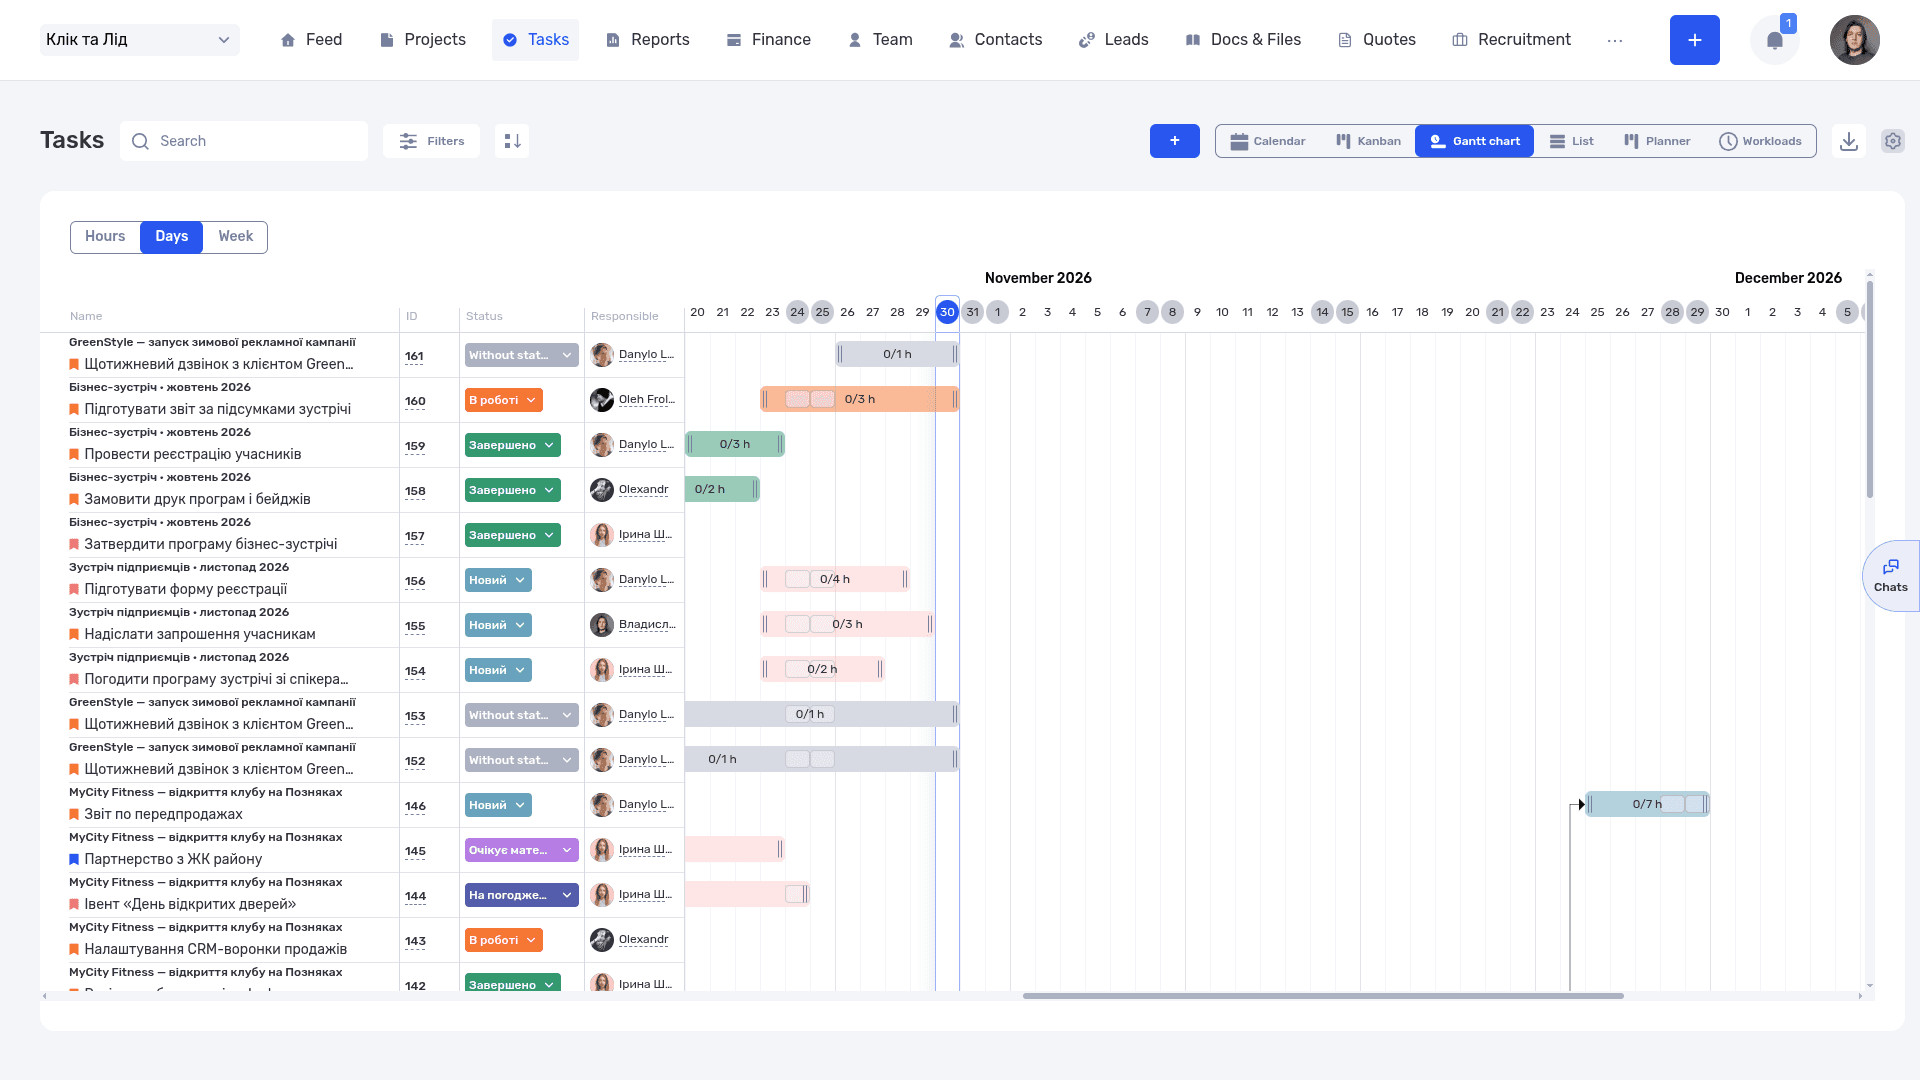The height and width of the screenshot is (1080, 1920).
Task: Switch to Calendar view
Action: click(1267, 141)
